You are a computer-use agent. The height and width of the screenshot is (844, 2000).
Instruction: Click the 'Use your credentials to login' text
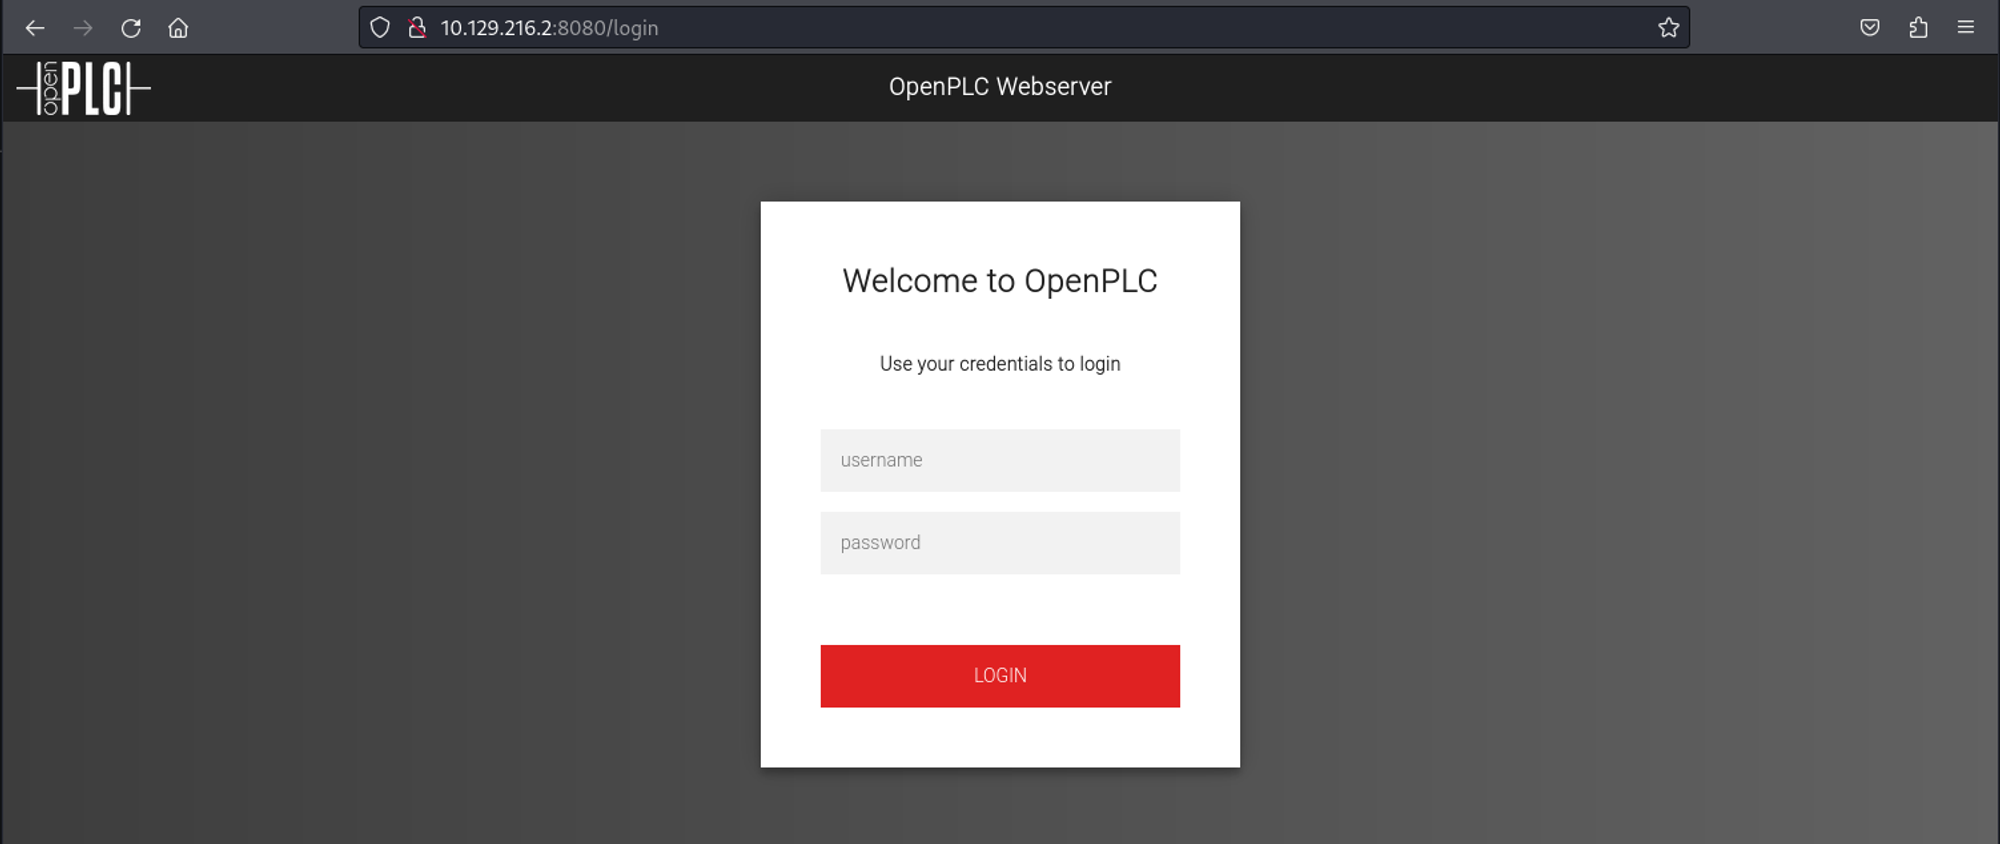(1000, 364)
